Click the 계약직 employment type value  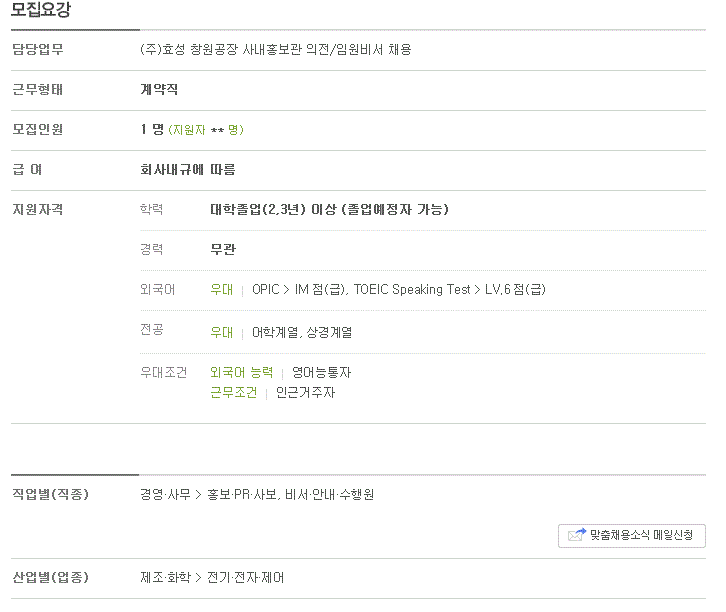(x=160, y=90)
